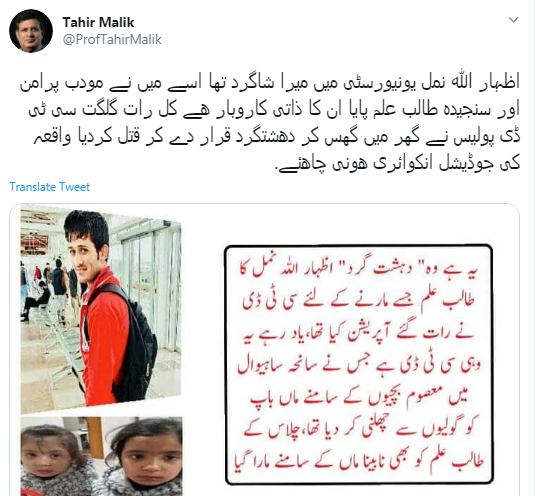Screen dimensions: 535x496
Task: Click the white space right of Translate Tweet
Action: pyautogui.click(x=305, y=187)
